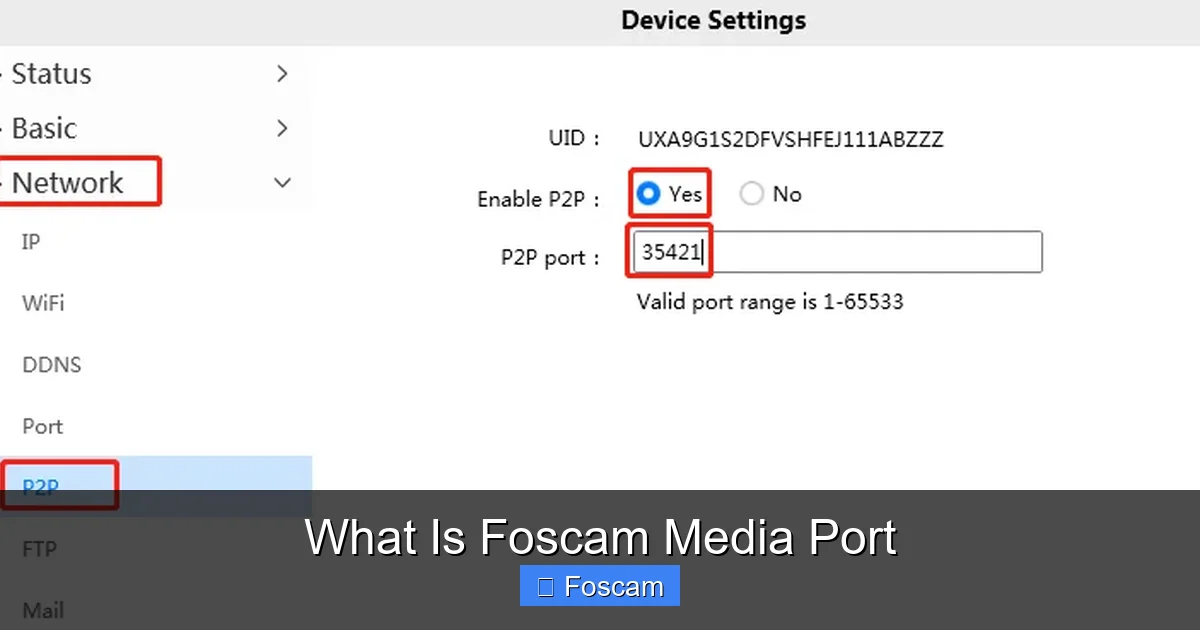Image resolution: width=1200 pixels, height=630 pixels.
Task: Open the Mail settings page
Action: [42, 609]
